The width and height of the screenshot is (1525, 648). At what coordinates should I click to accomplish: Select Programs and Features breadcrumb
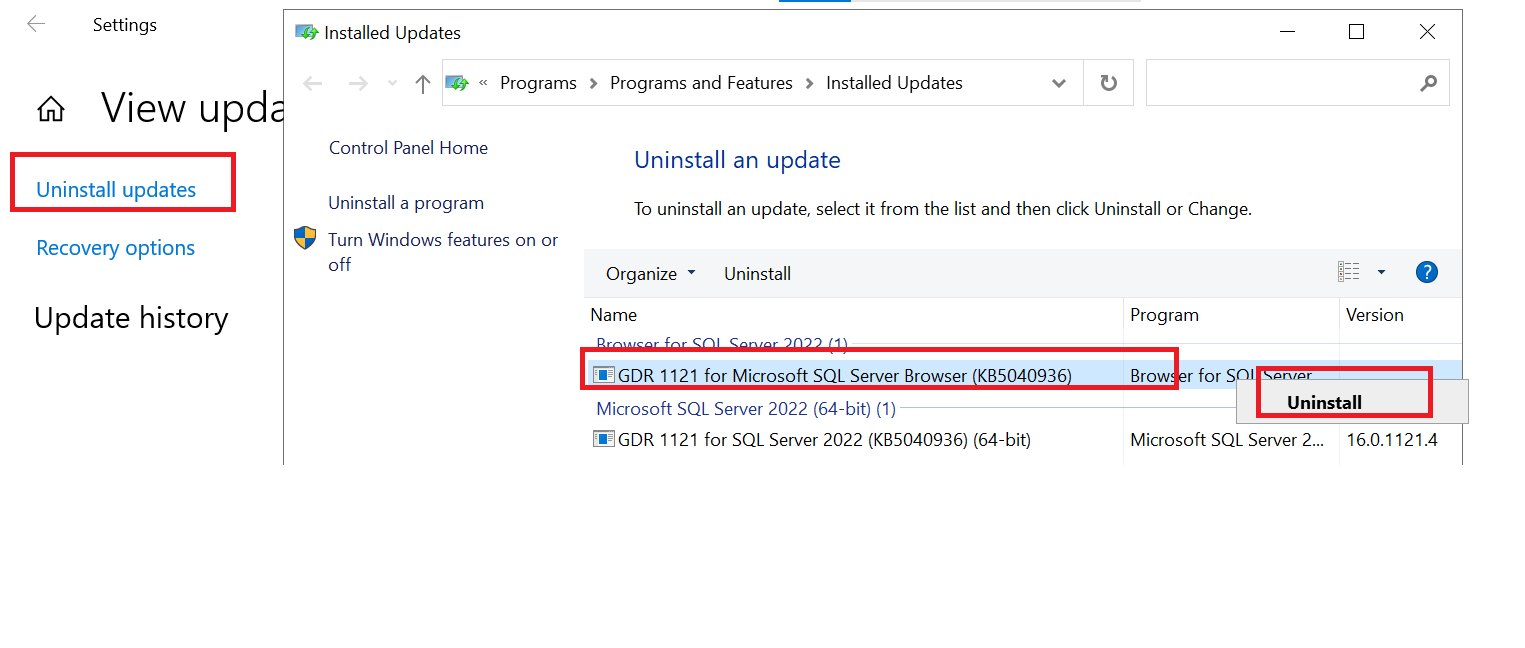coord(701,83)
